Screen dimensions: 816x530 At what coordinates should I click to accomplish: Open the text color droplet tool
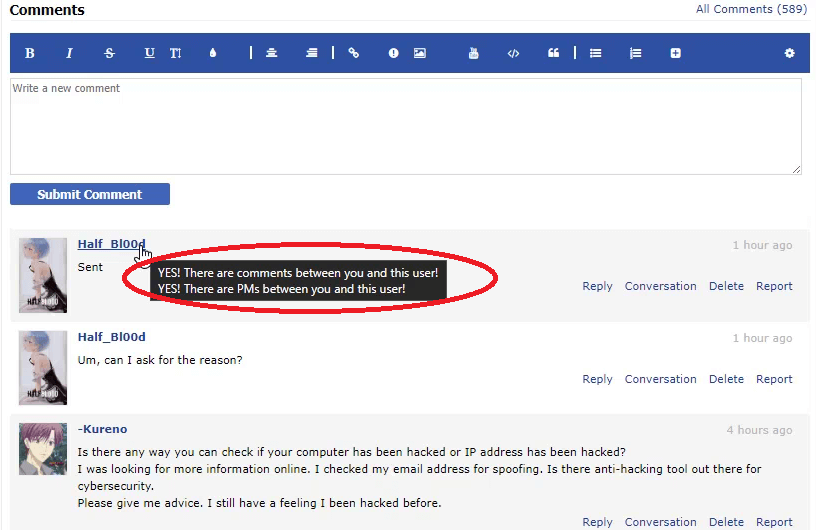(213, 53)
